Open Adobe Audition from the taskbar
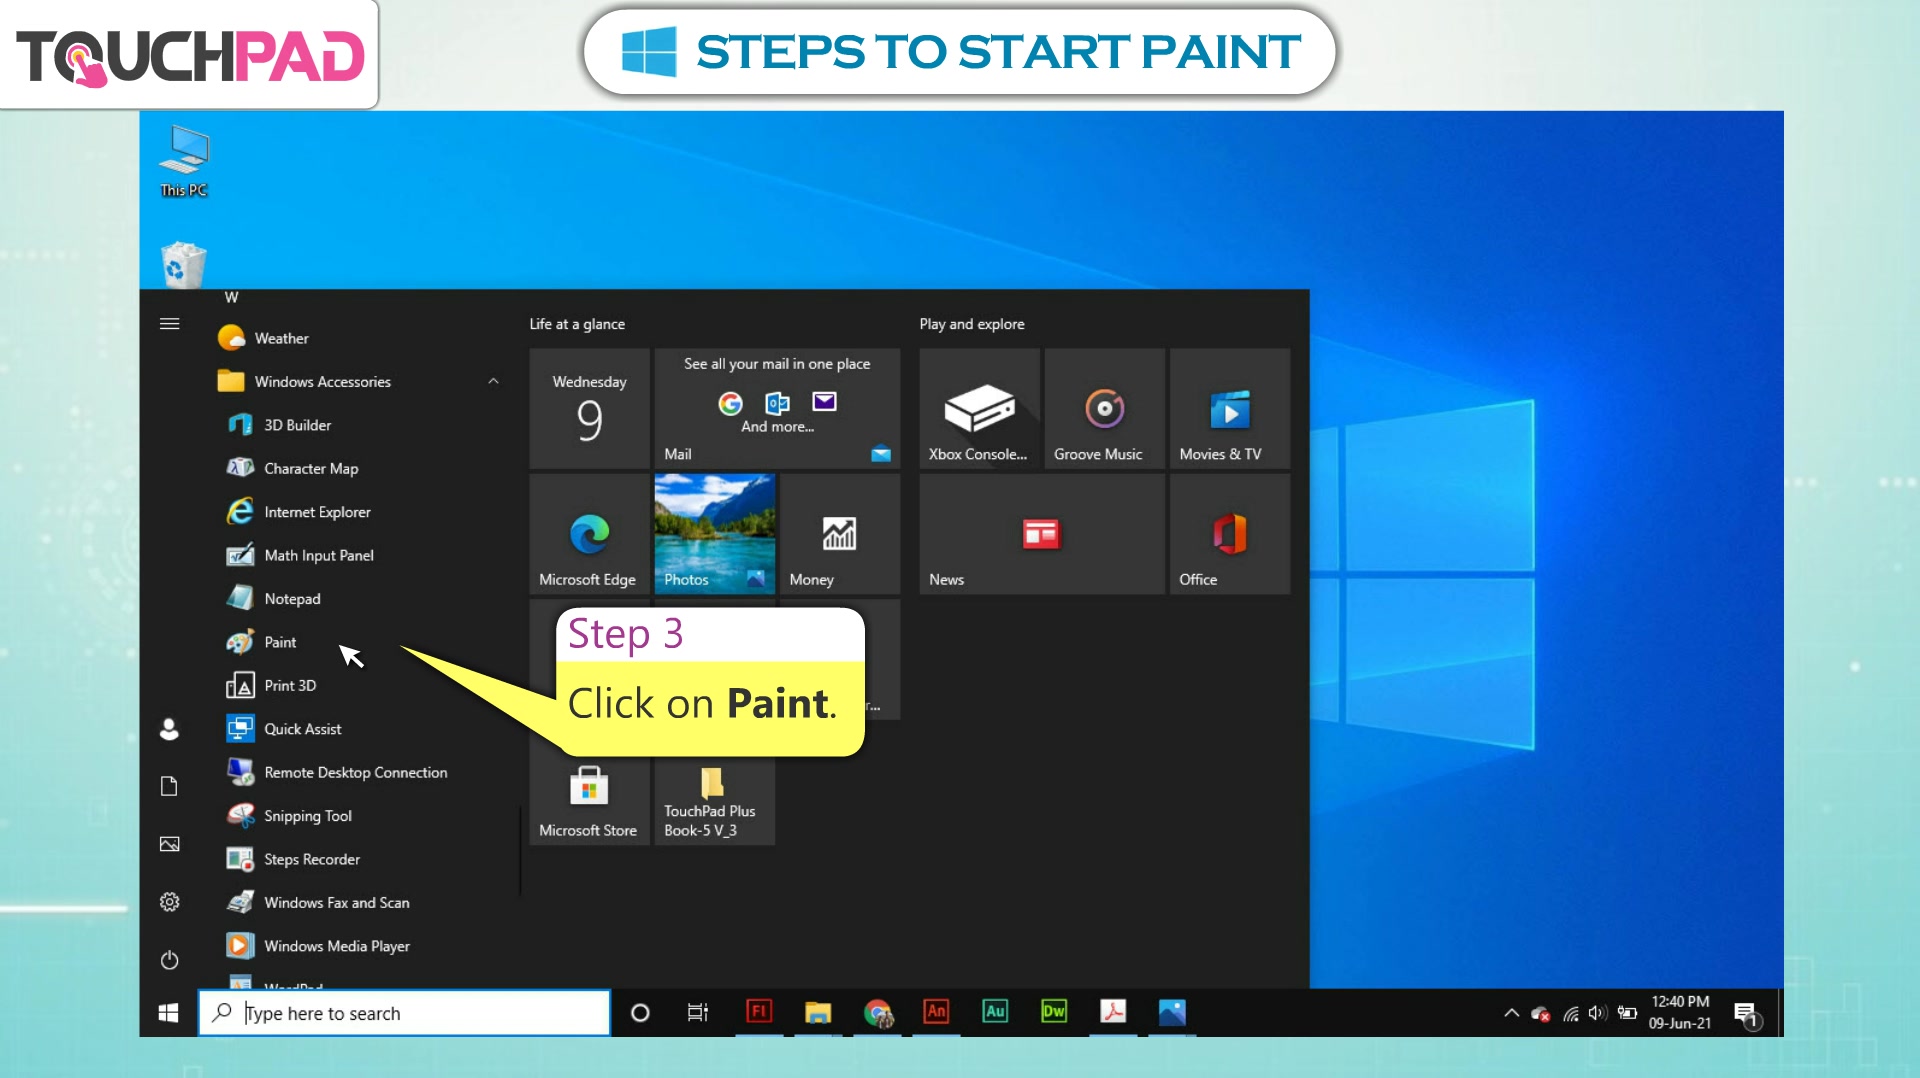Viewport: 1920px width, 1078px height. point(995,1012)
